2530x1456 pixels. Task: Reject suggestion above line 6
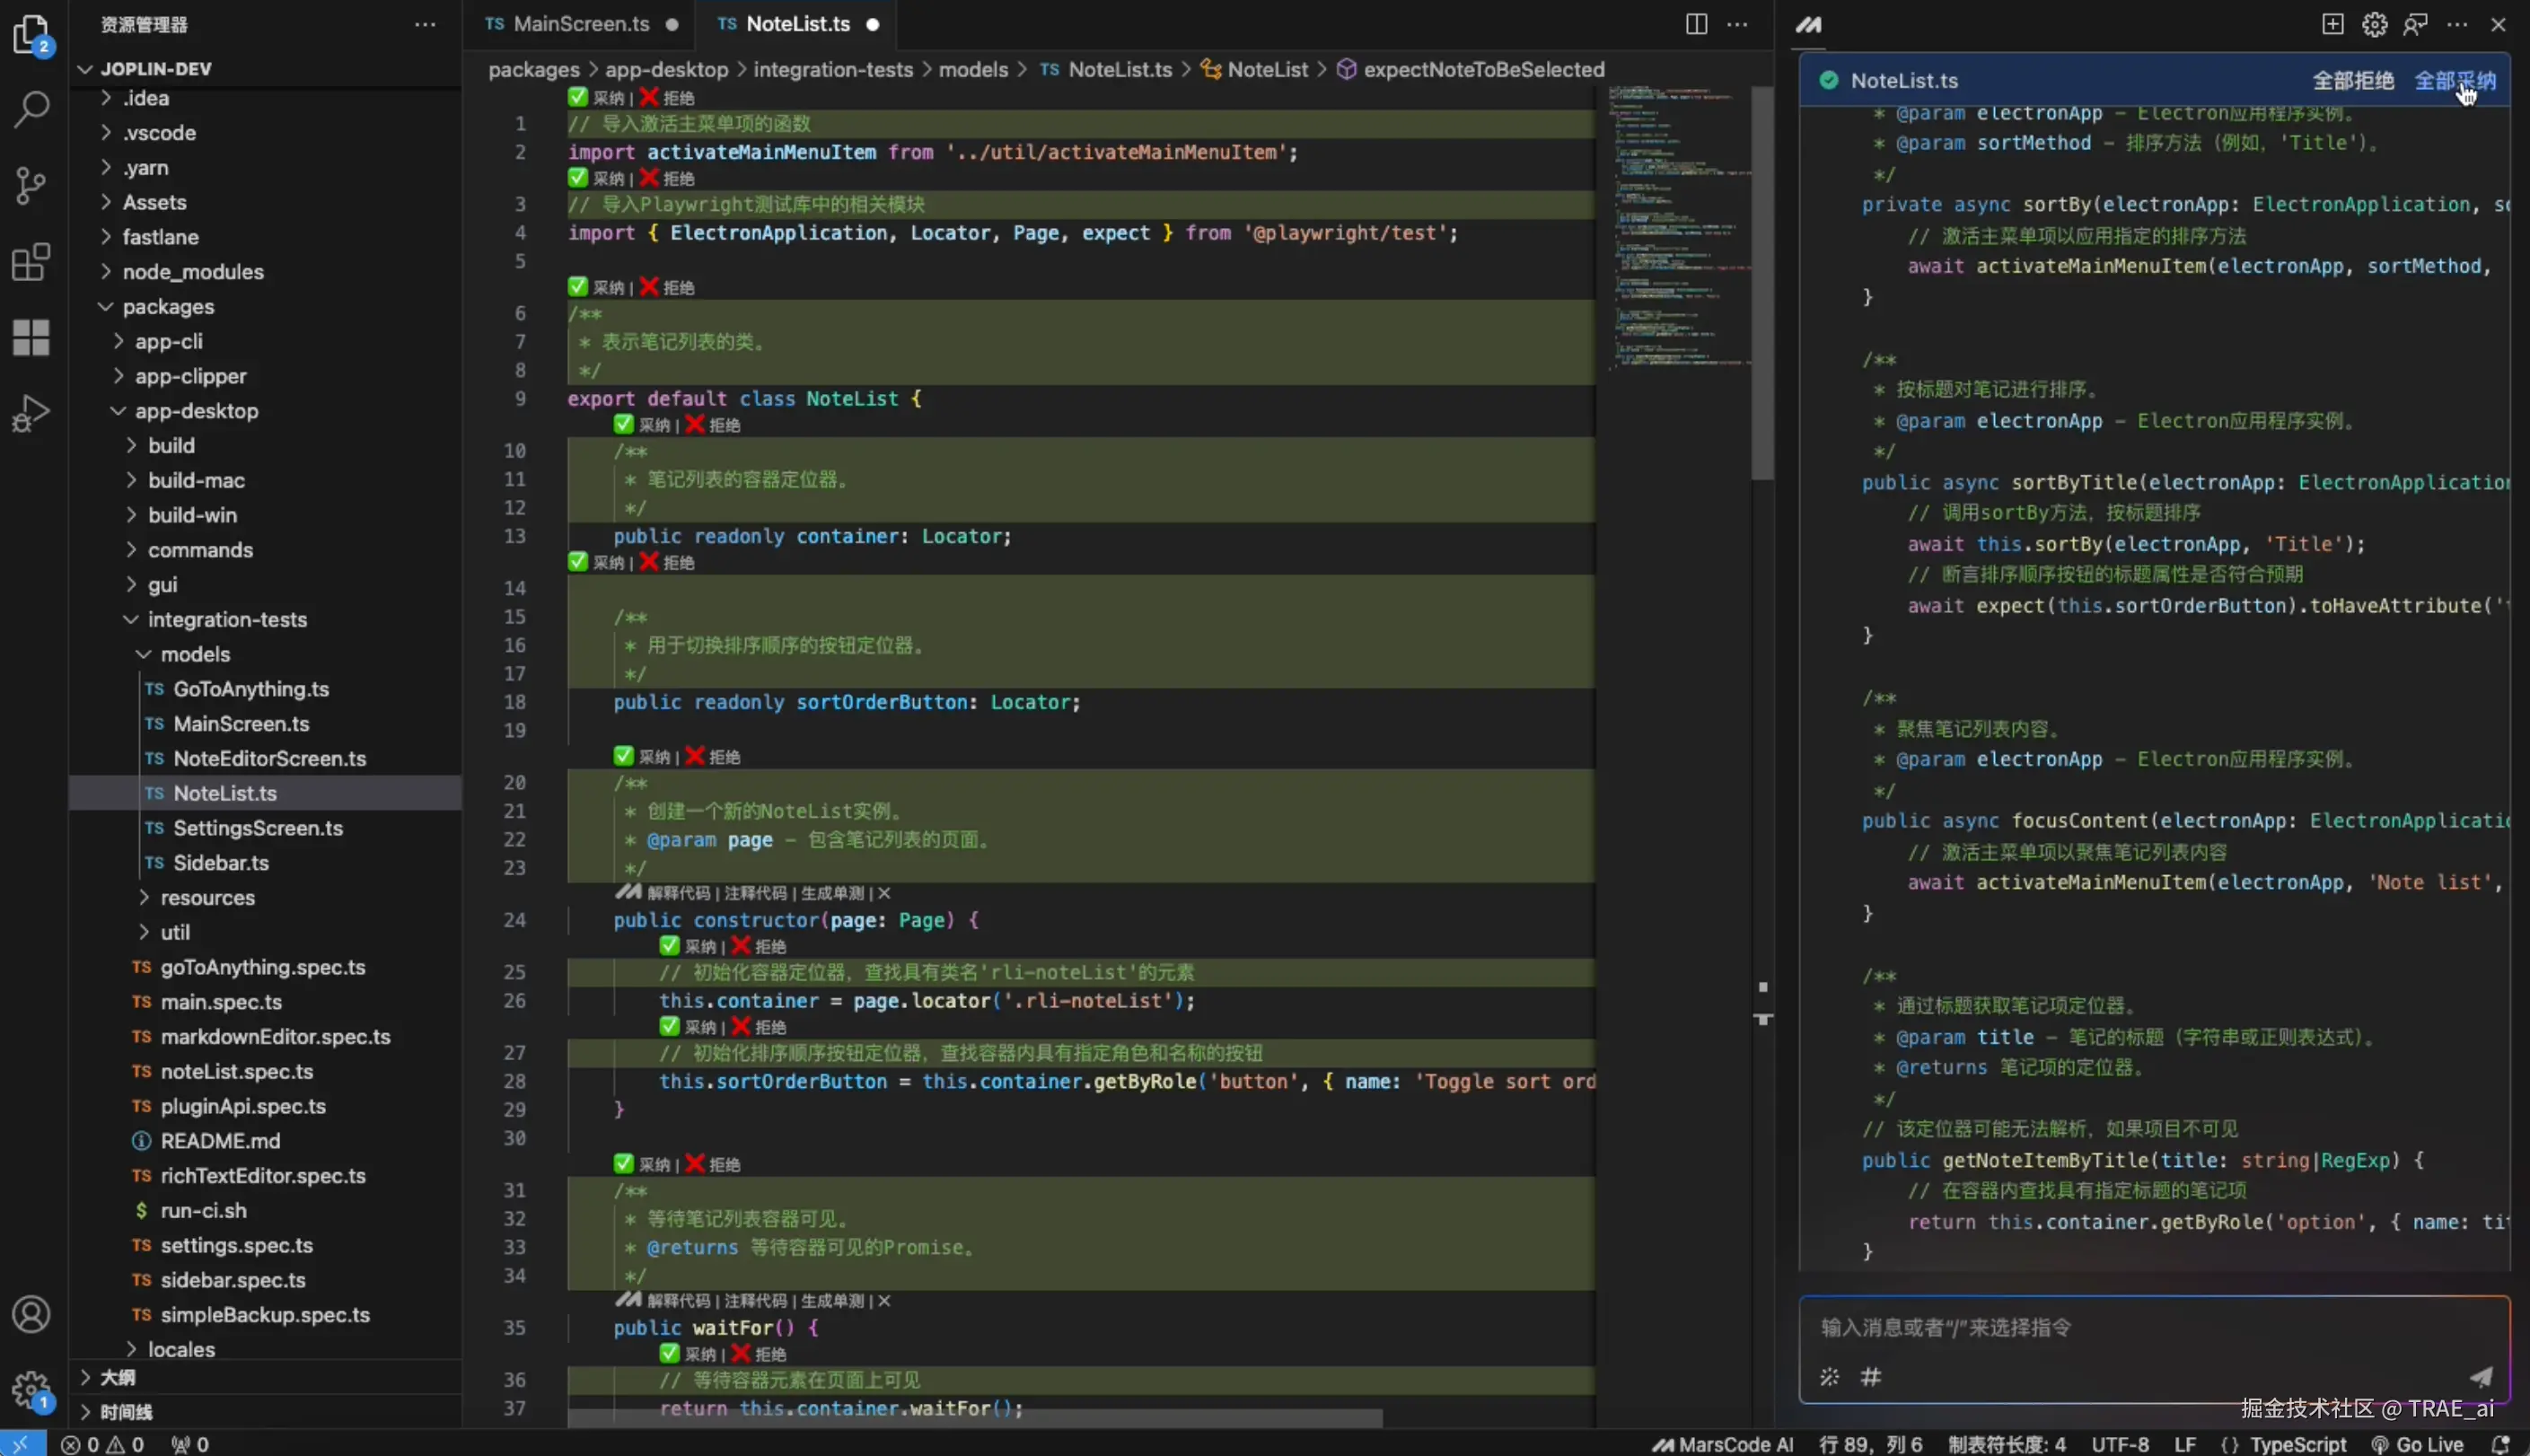[x=649, y=287]
